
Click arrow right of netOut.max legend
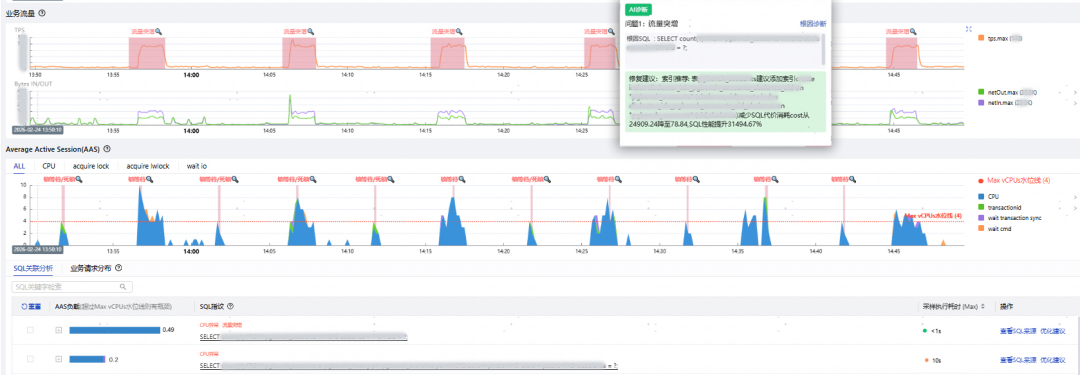[1076, 92]
